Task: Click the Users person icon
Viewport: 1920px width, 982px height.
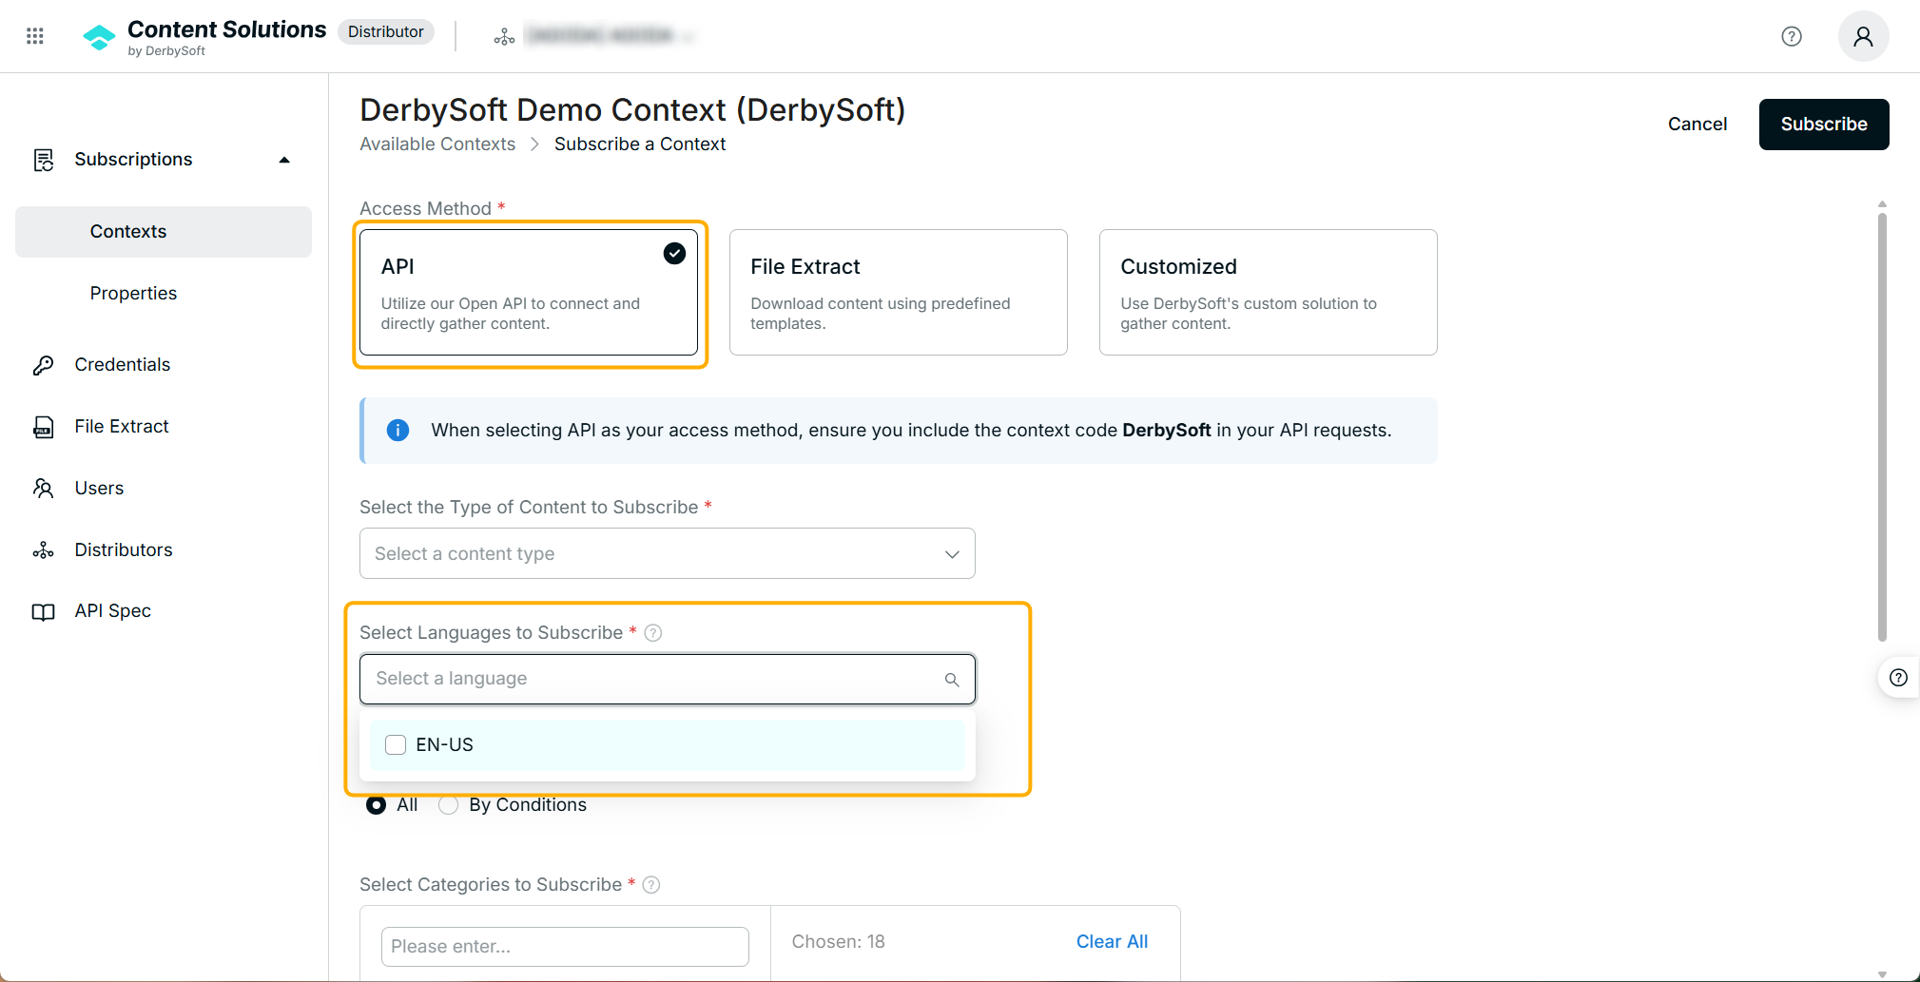Action: 43,488
